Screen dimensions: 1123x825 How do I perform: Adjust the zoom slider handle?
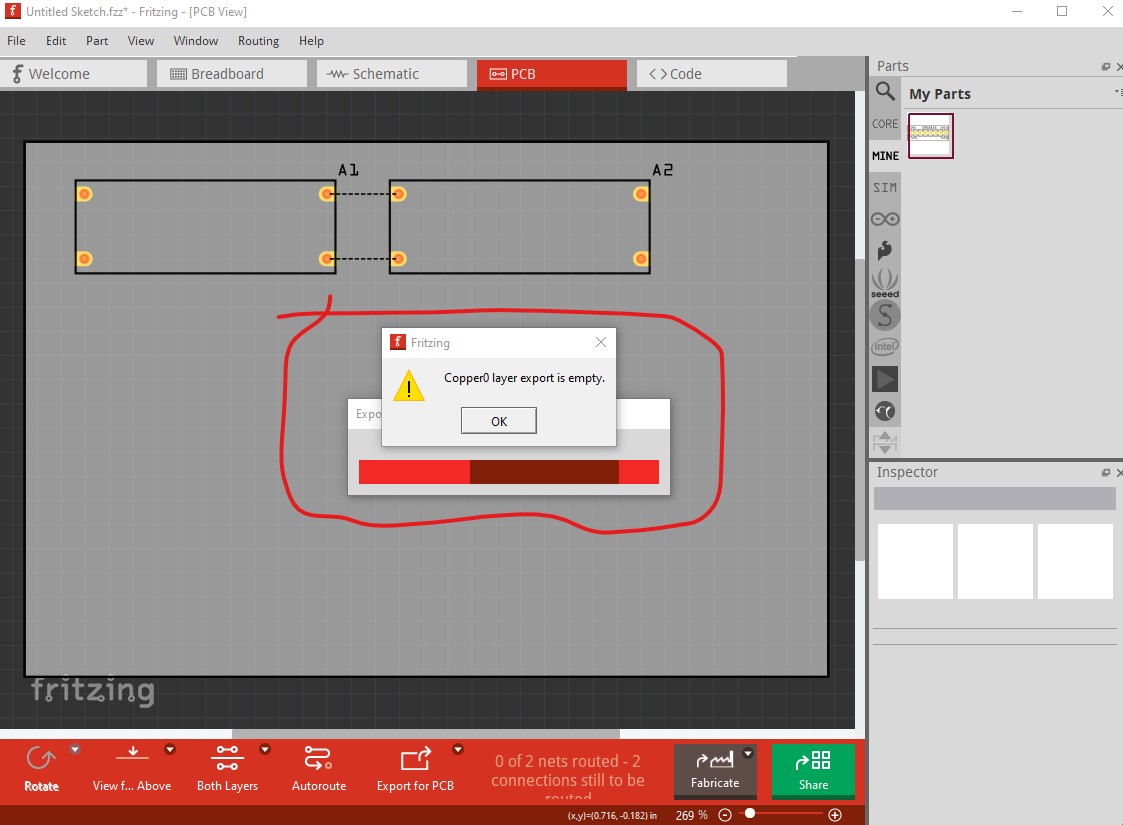[750, 814]
